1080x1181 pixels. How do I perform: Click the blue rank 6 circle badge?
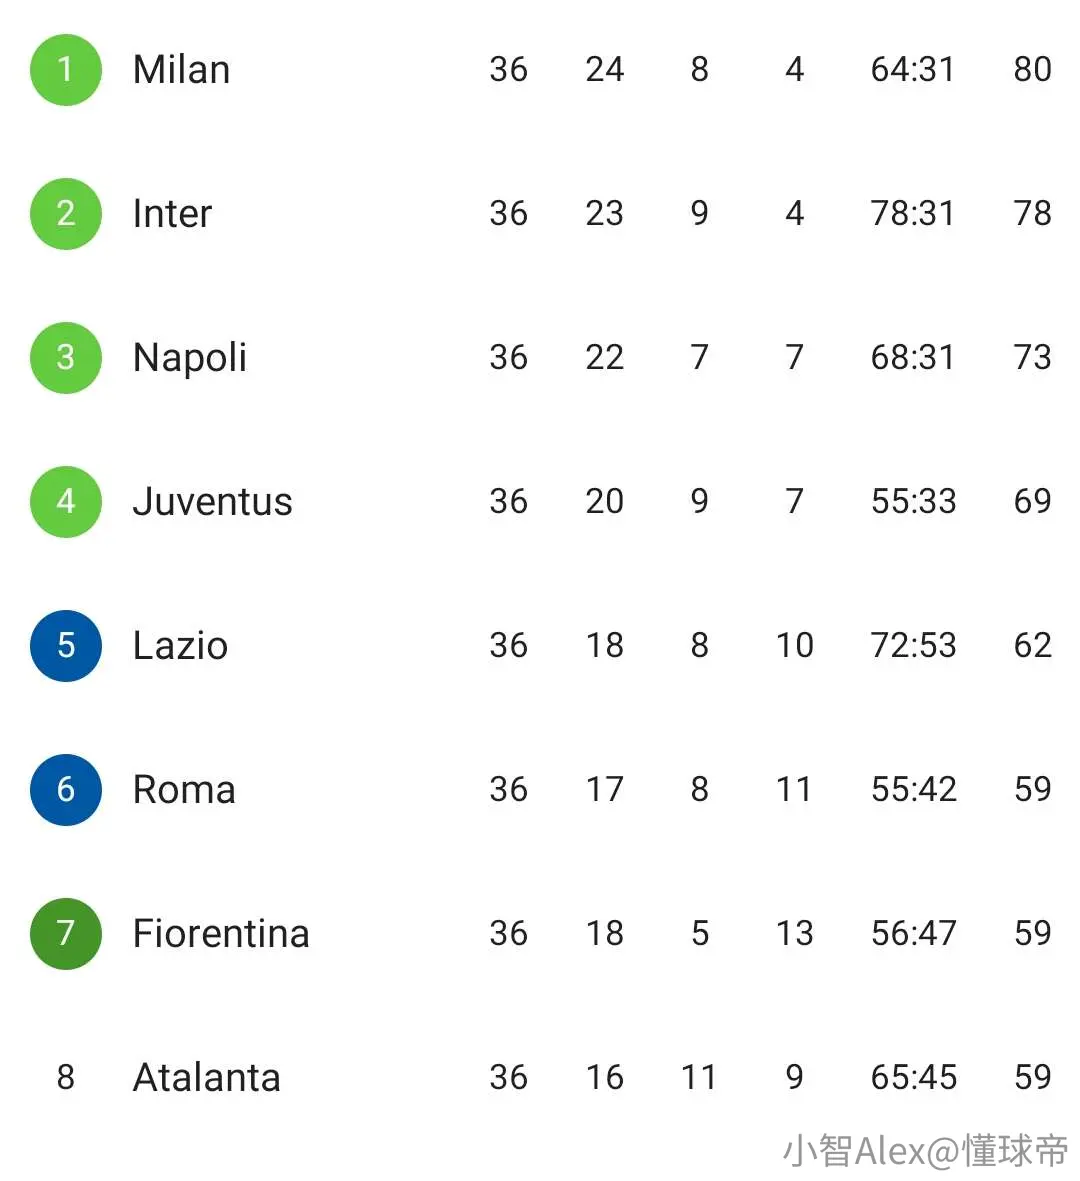(x=66, y=789)
